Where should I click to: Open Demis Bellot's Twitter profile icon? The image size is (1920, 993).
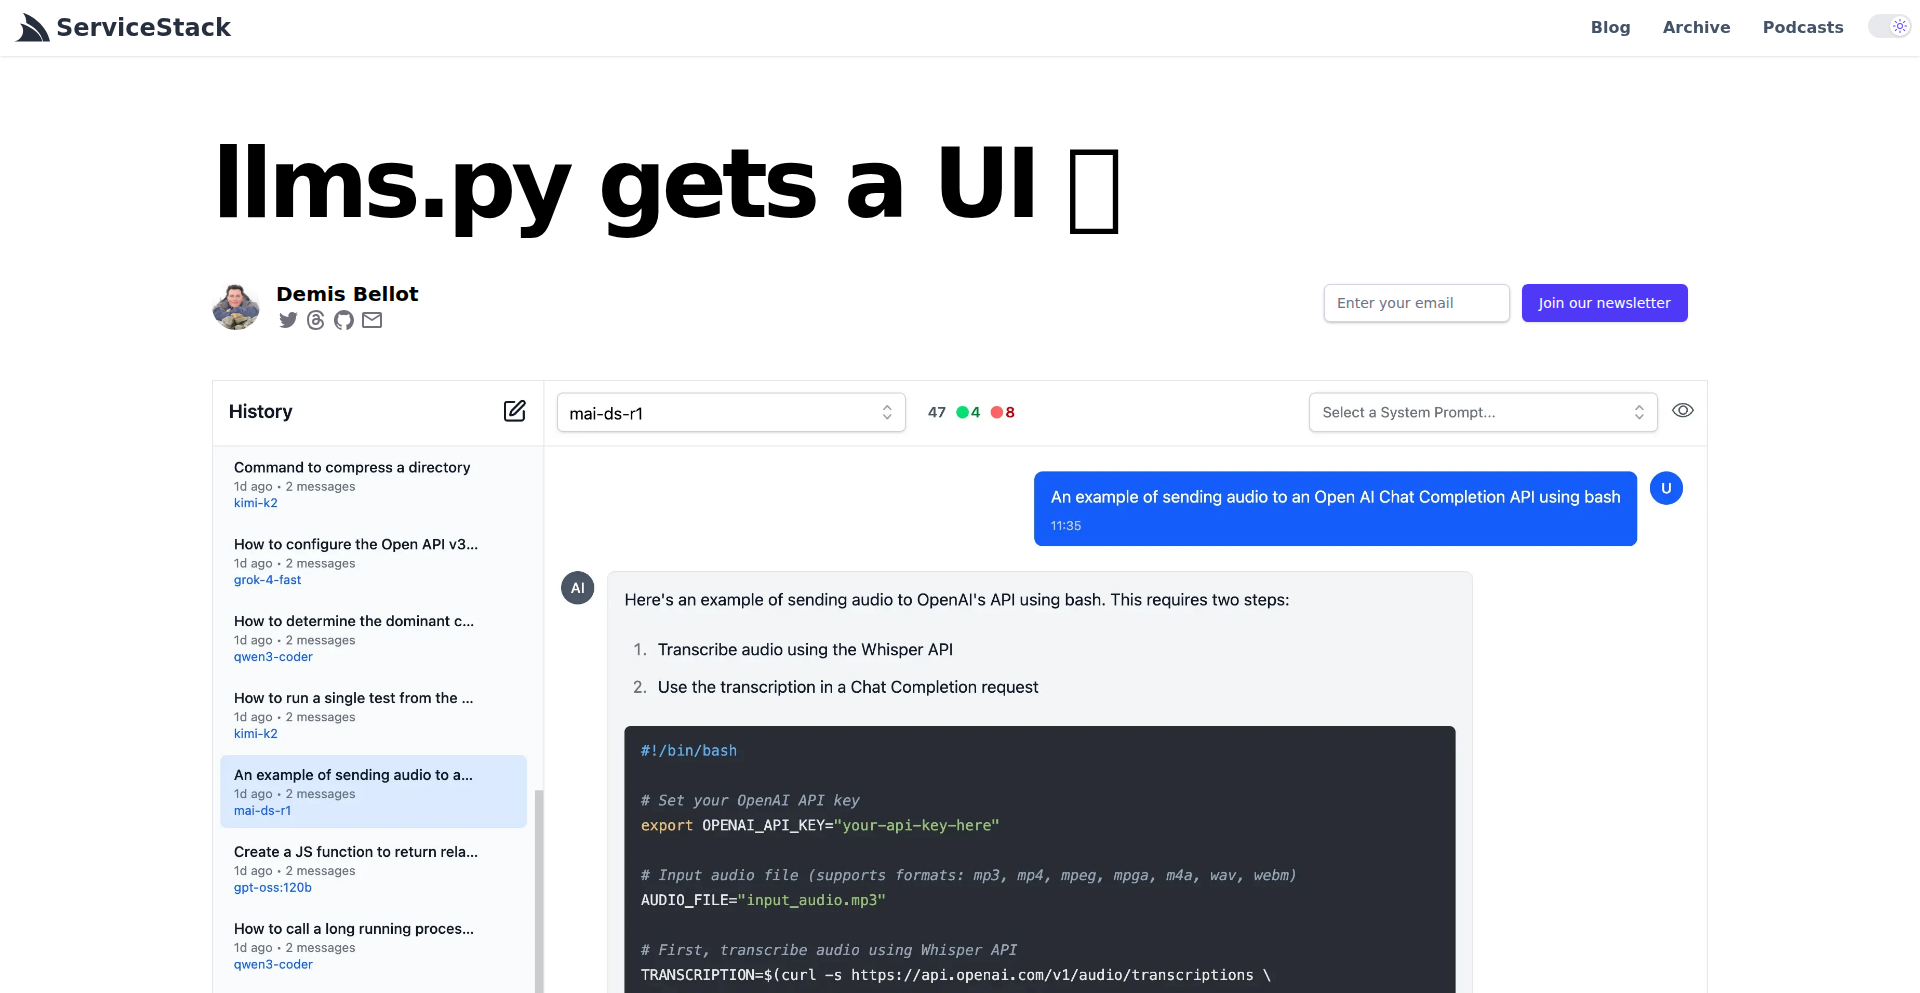288,320
